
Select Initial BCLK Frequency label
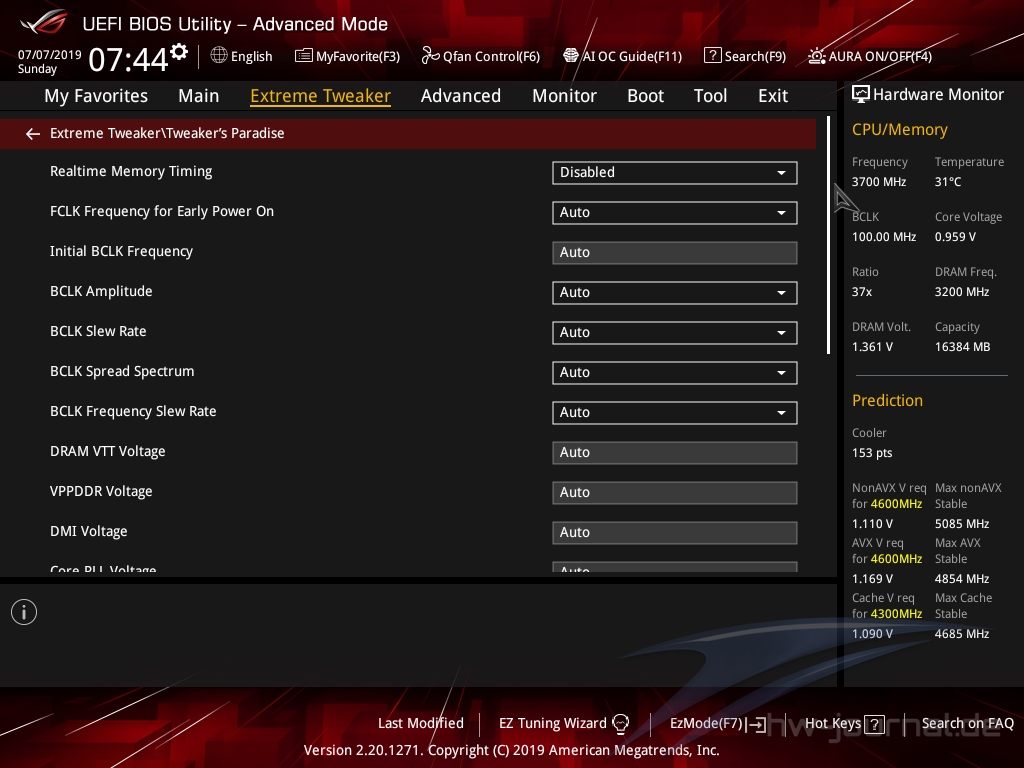[x=121, y=251]
